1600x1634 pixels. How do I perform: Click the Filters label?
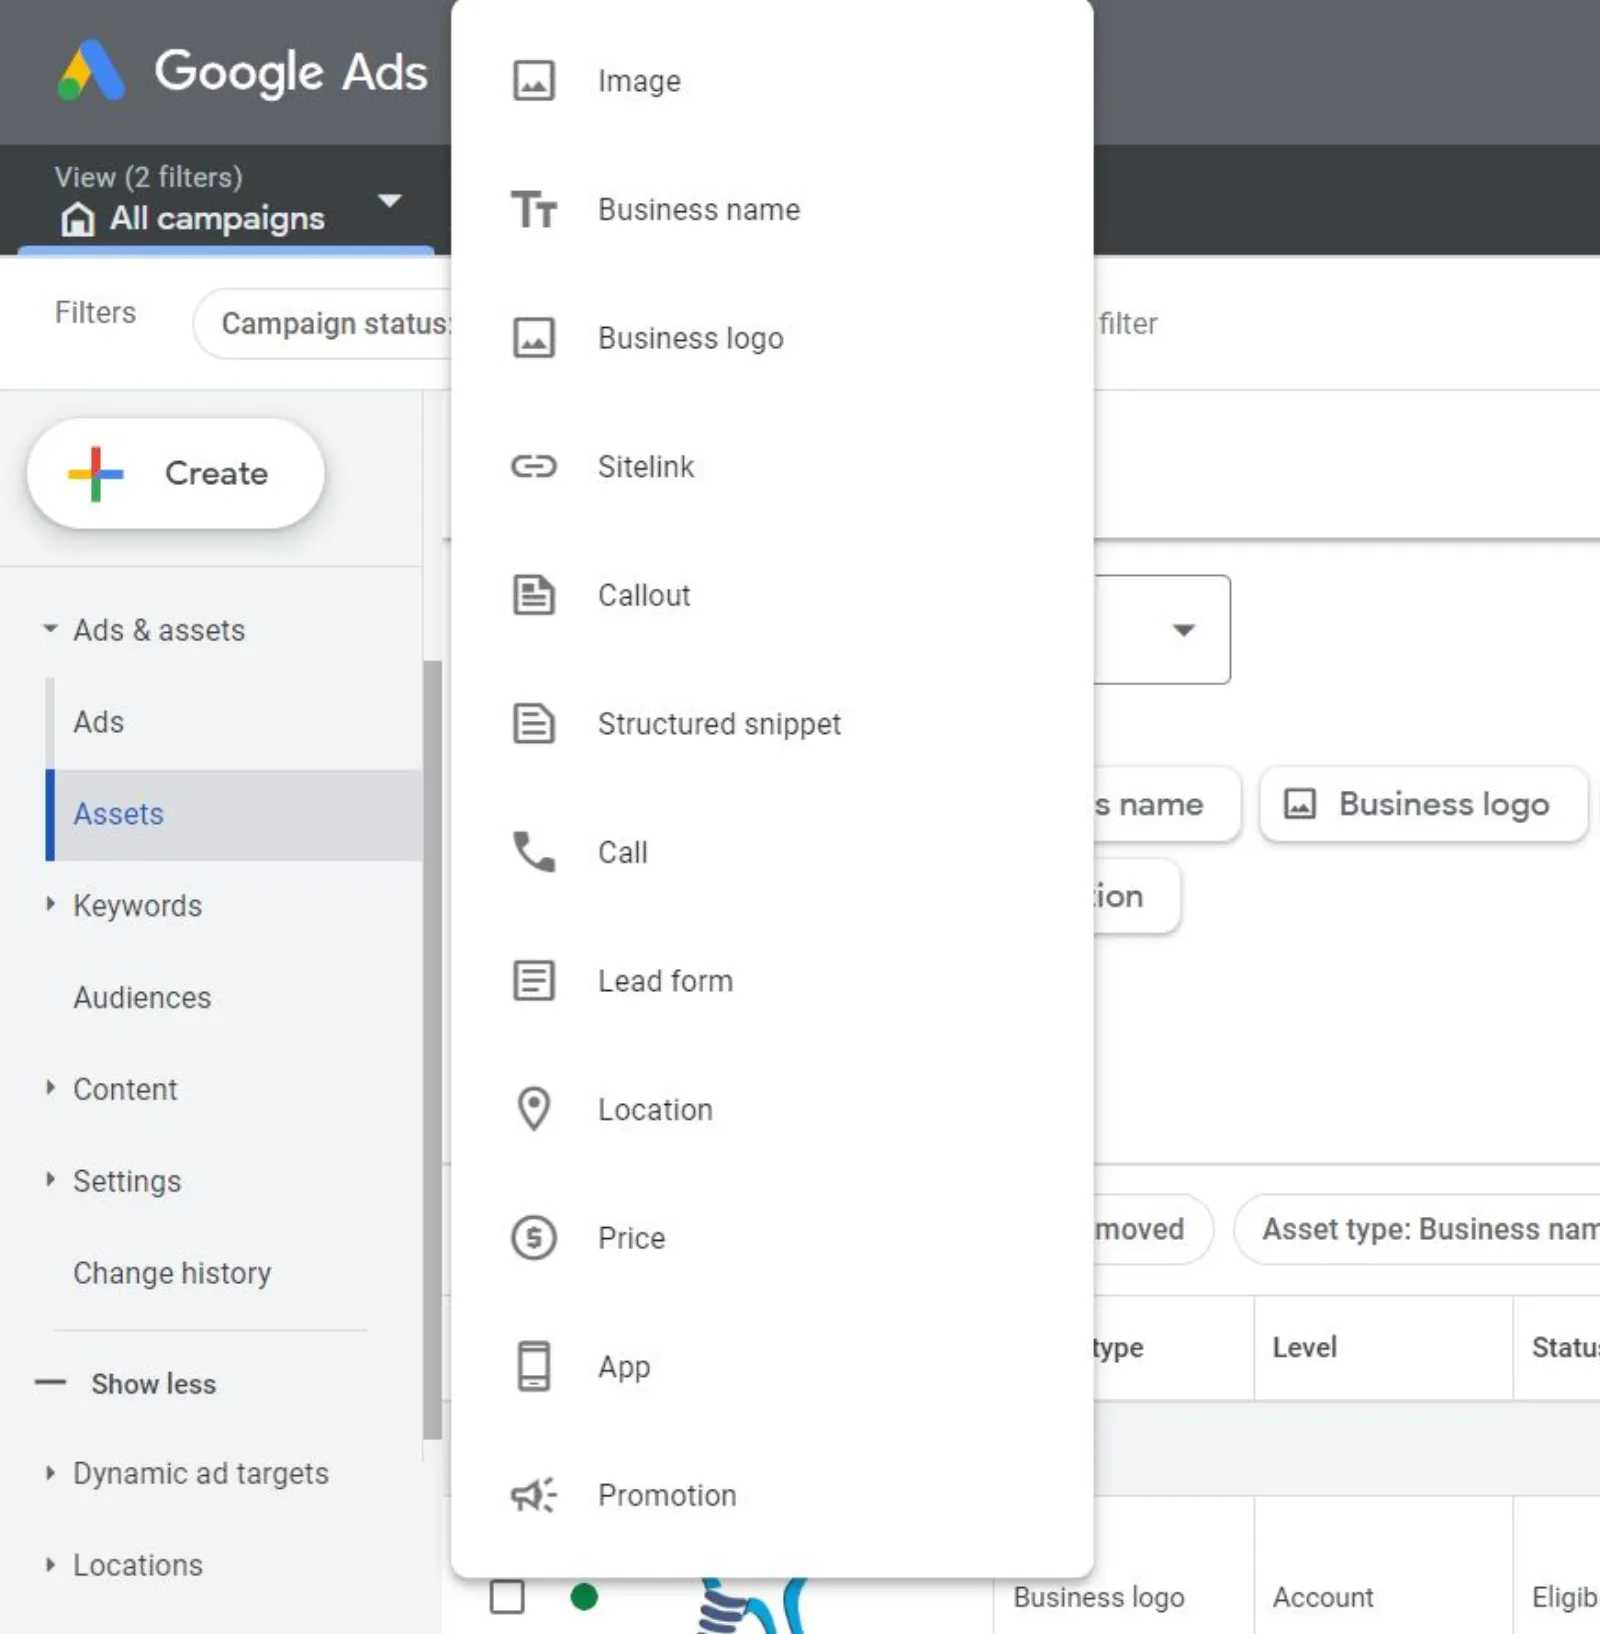tap(95, 312)
